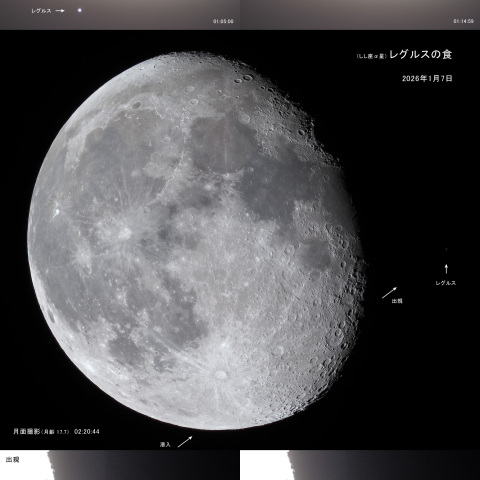Click the レグルス label beside the bright star
The image size is (480, 480).
[41, 11]
